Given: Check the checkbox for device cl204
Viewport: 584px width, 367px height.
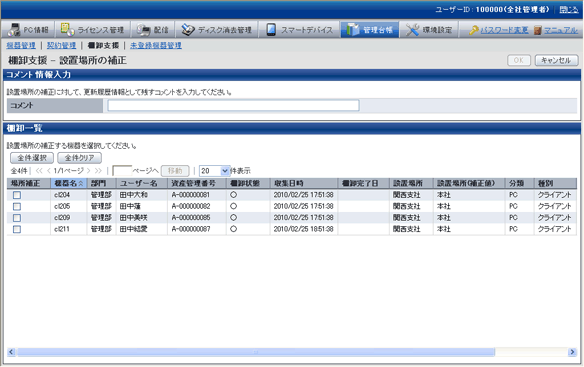Looking at the screenshot, I should (17, 195).
